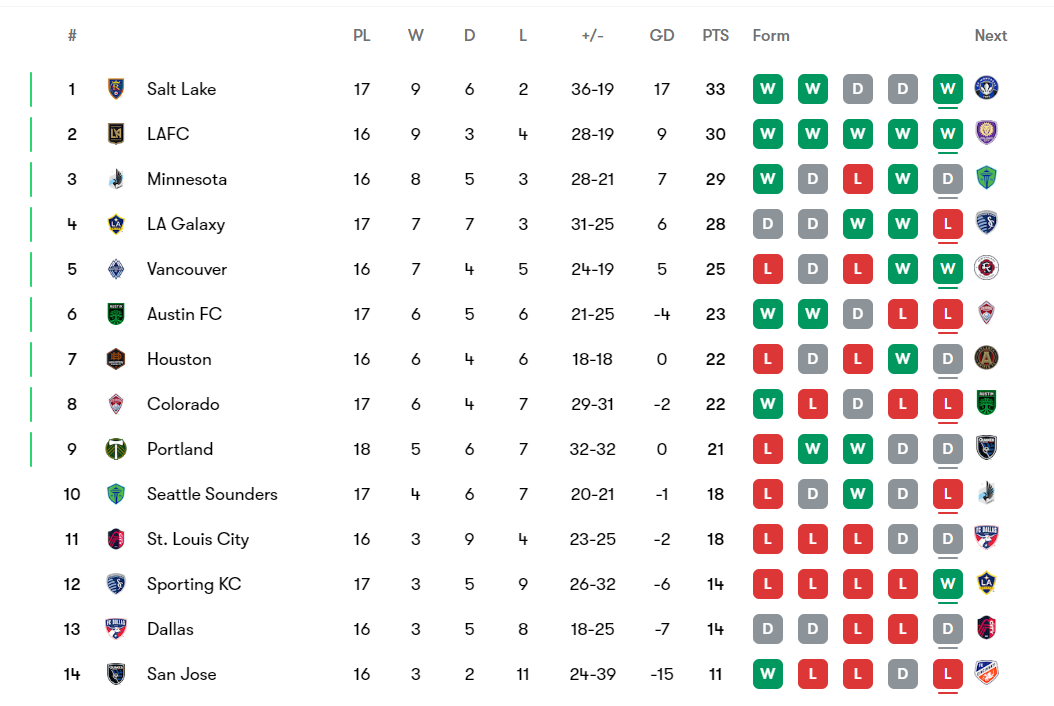Click Sporting KC's next opponent logo

coord(987,584)
